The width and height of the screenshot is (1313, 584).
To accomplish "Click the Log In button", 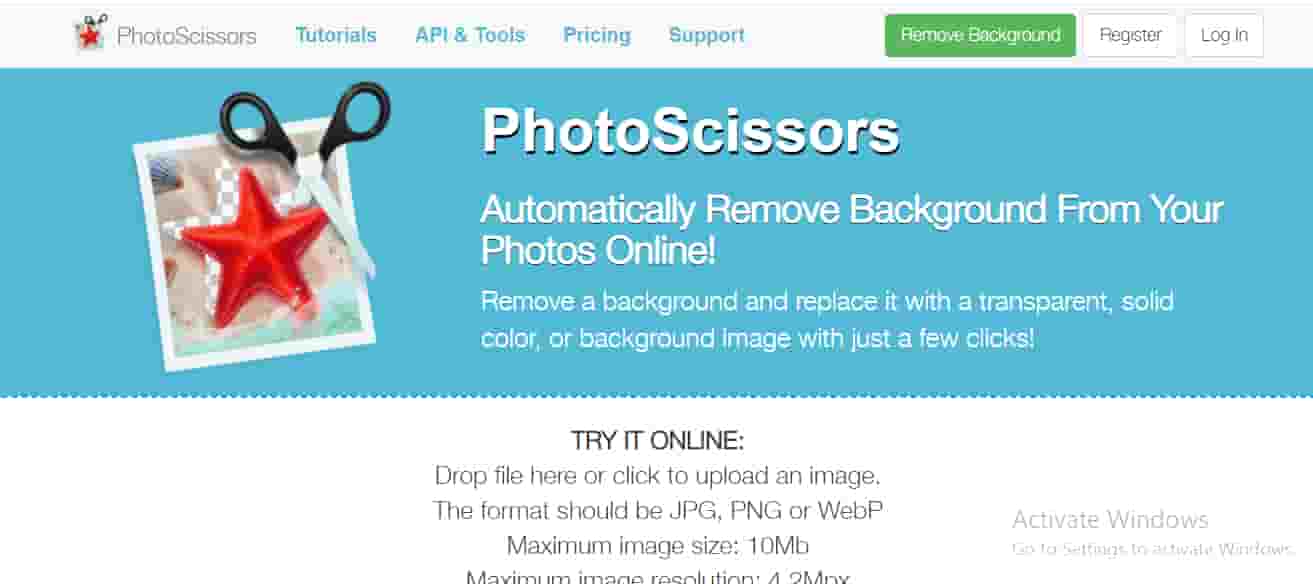I will tap(1224, 35).
